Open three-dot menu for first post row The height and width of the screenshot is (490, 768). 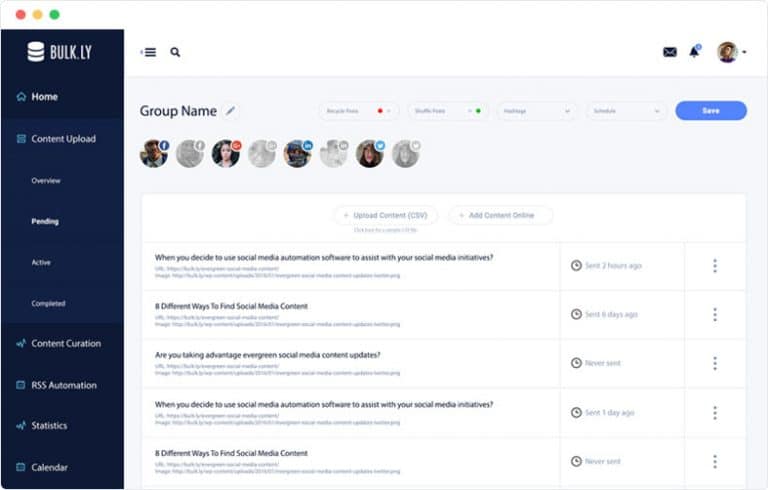pyautogui.click(x=714, y=265)
